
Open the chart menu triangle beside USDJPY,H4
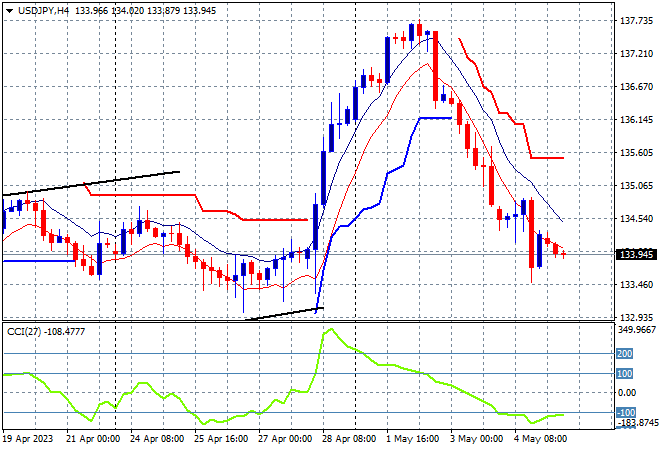point(9,11)
